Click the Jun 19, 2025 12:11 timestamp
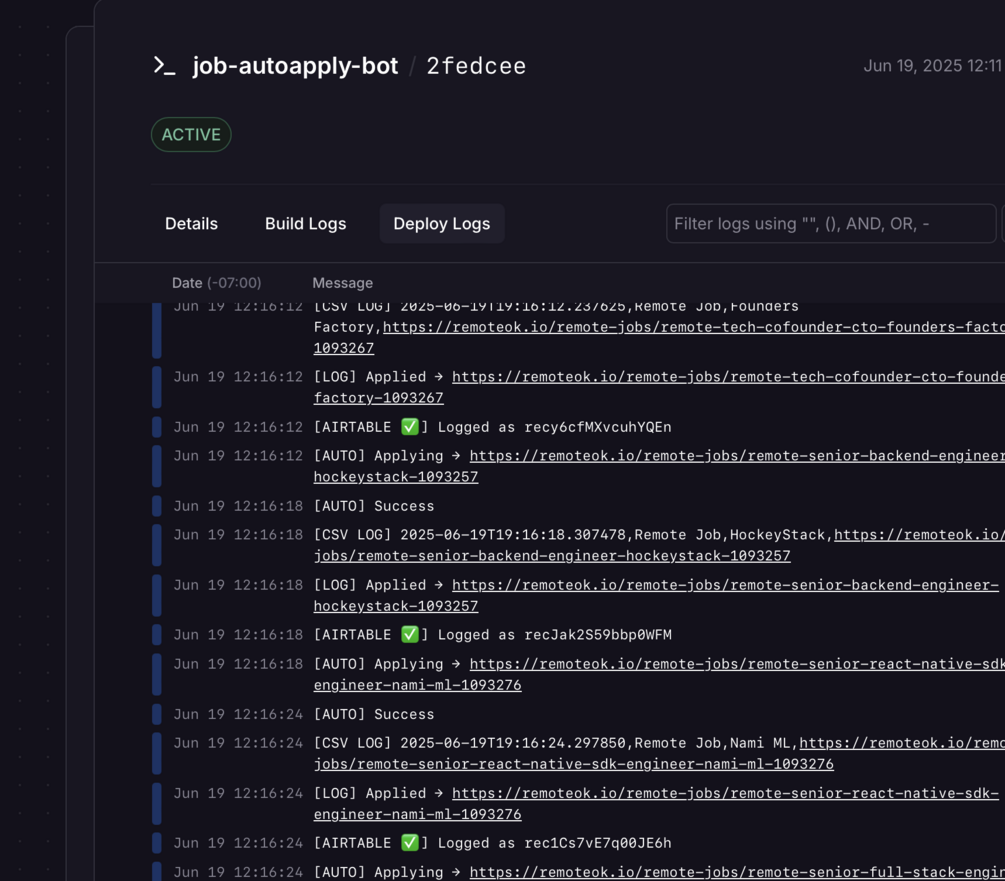 pyautogui.click(x=932, y=65)
